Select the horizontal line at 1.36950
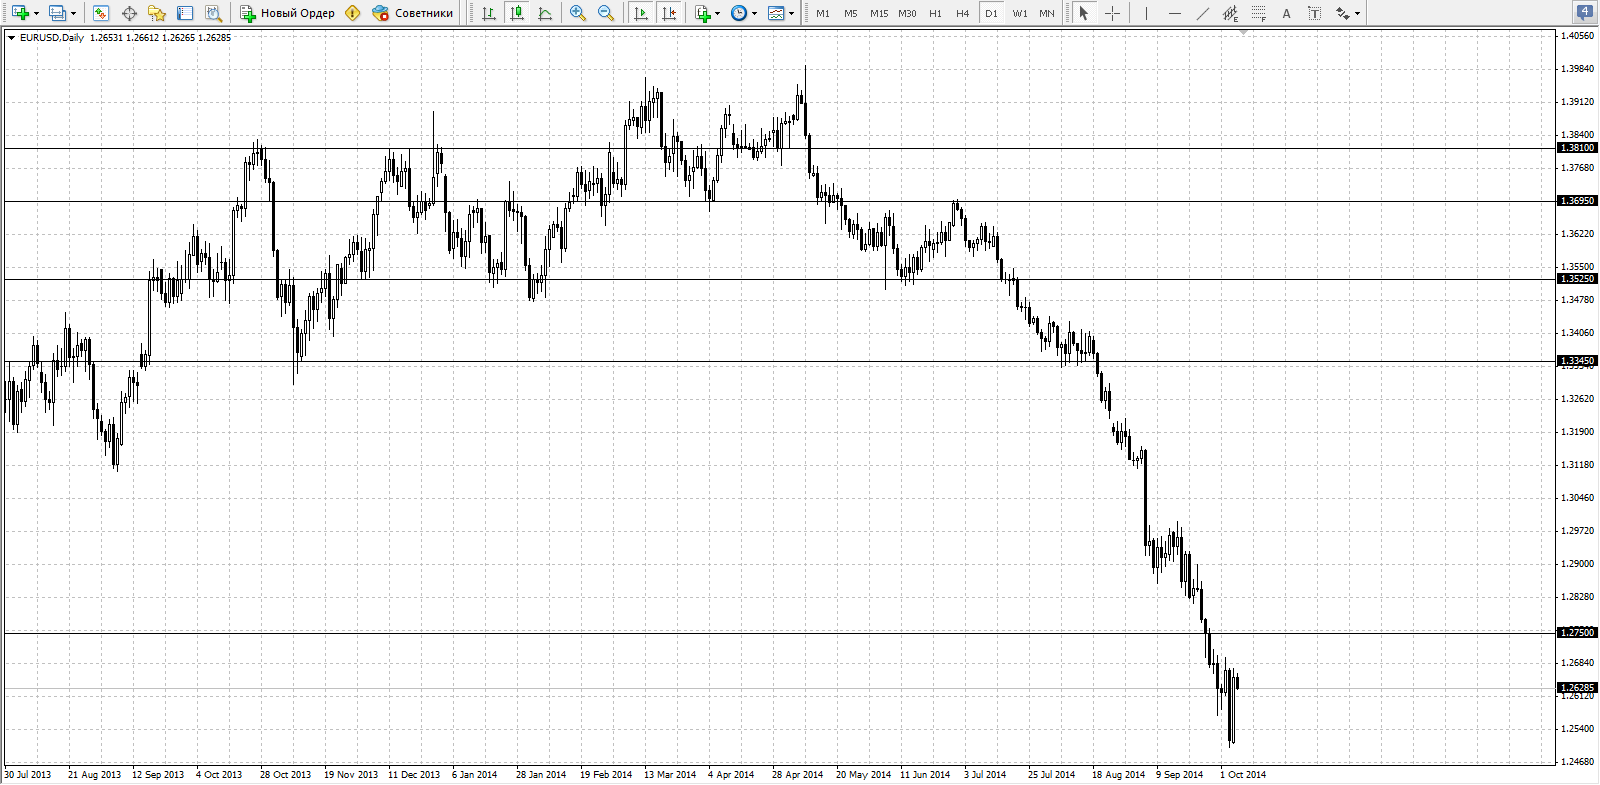The height and width of the screenshot is (785, 1600). click(780, 201)
